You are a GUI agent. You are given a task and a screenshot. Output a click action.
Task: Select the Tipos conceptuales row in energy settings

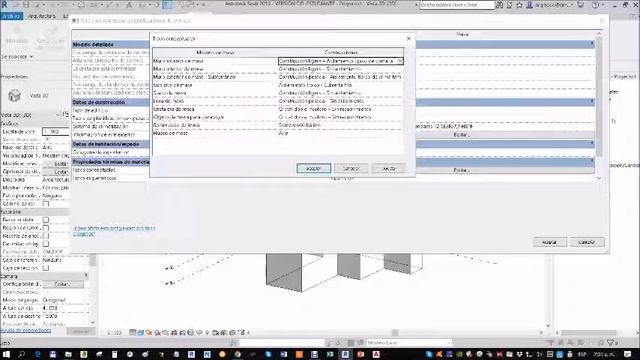tap(111, 170)
